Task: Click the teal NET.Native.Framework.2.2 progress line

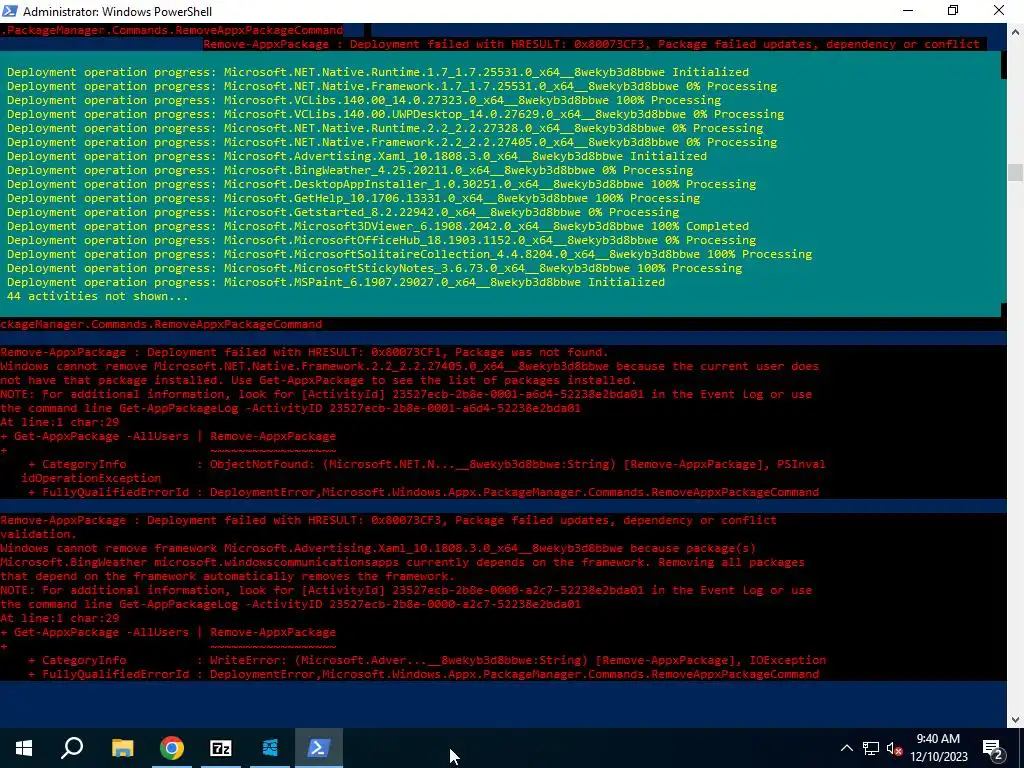Action: click(392, 142)
